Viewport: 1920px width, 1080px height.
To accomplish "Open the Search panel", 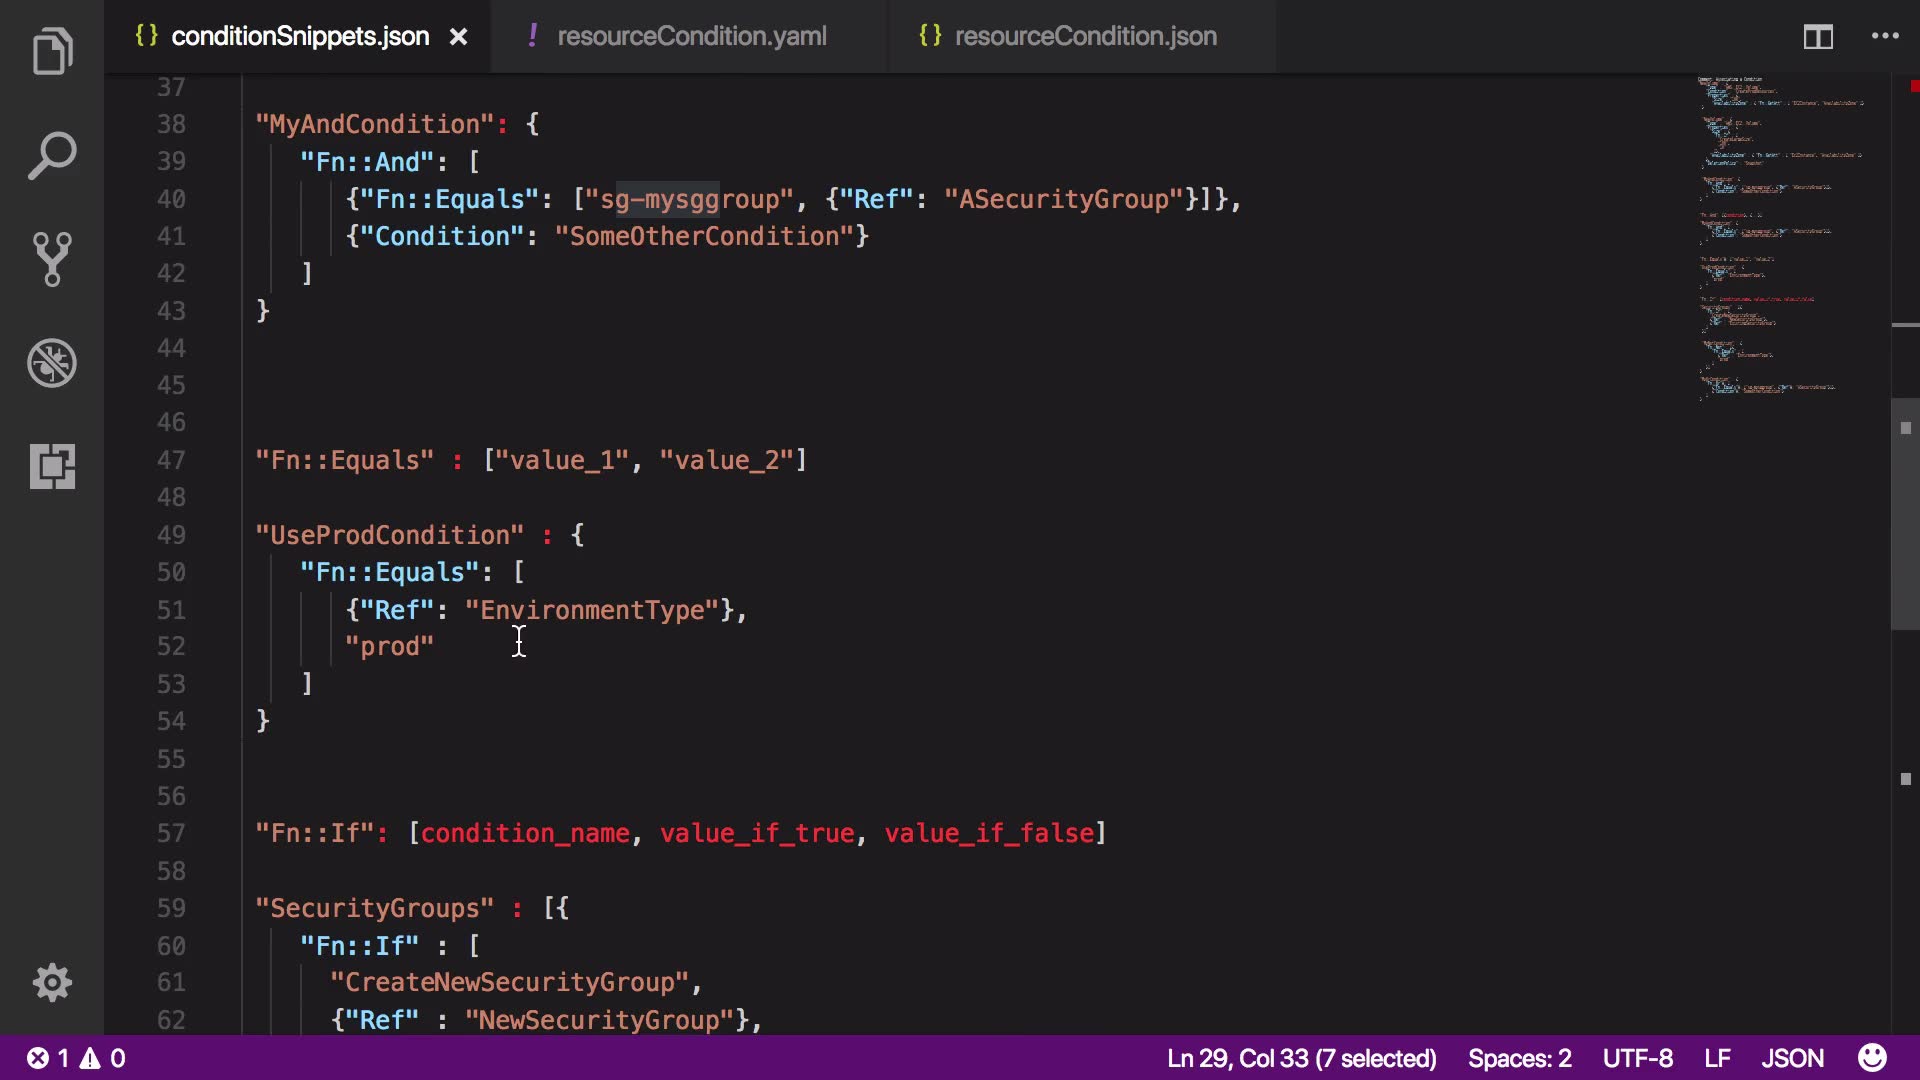I will point(52,156).
